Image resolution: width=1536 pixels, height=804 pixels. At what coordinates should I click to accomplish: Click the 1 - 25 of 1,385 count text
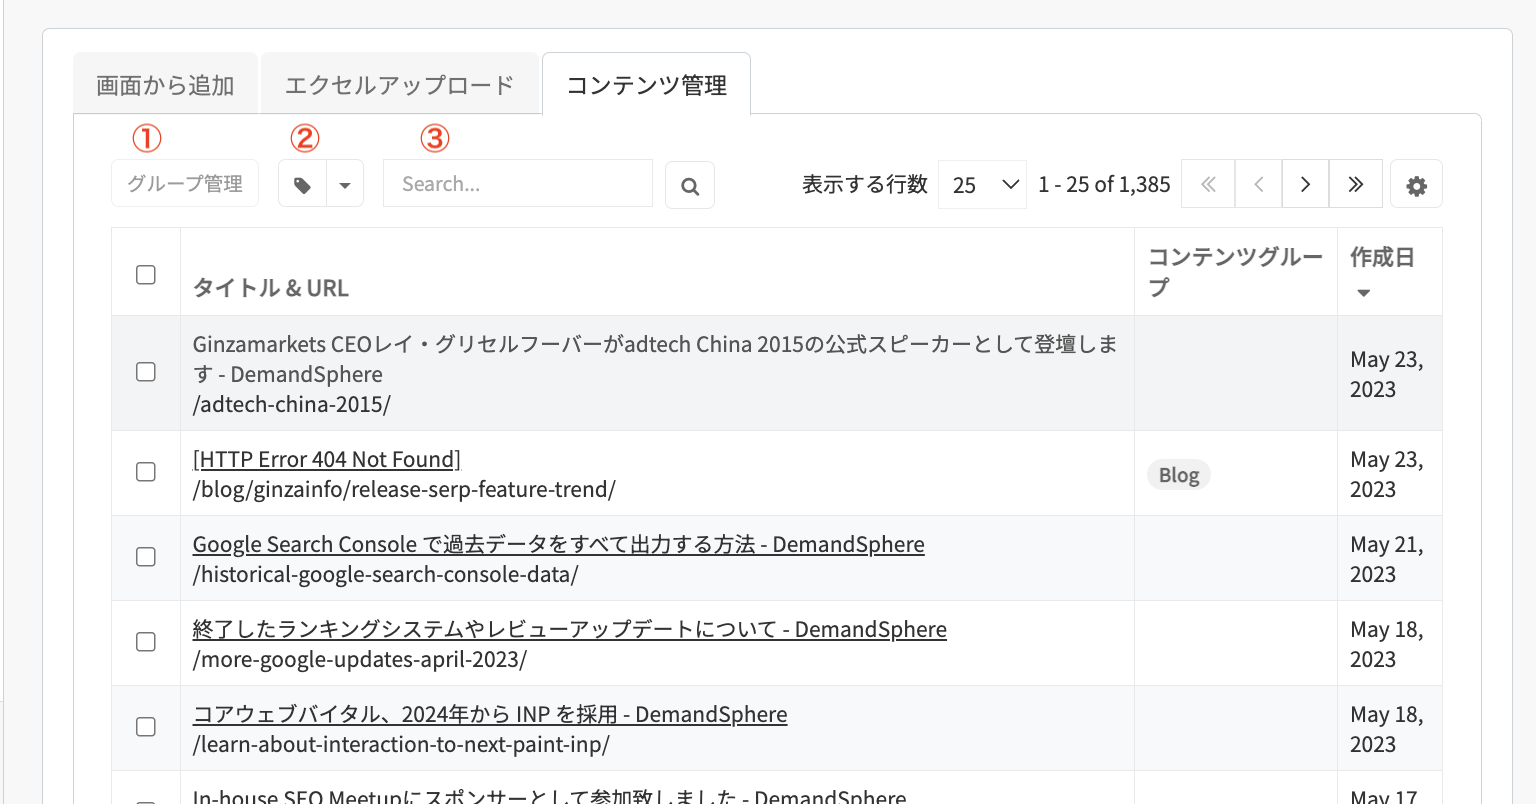pyautogui.click(x=1104, y=184)
